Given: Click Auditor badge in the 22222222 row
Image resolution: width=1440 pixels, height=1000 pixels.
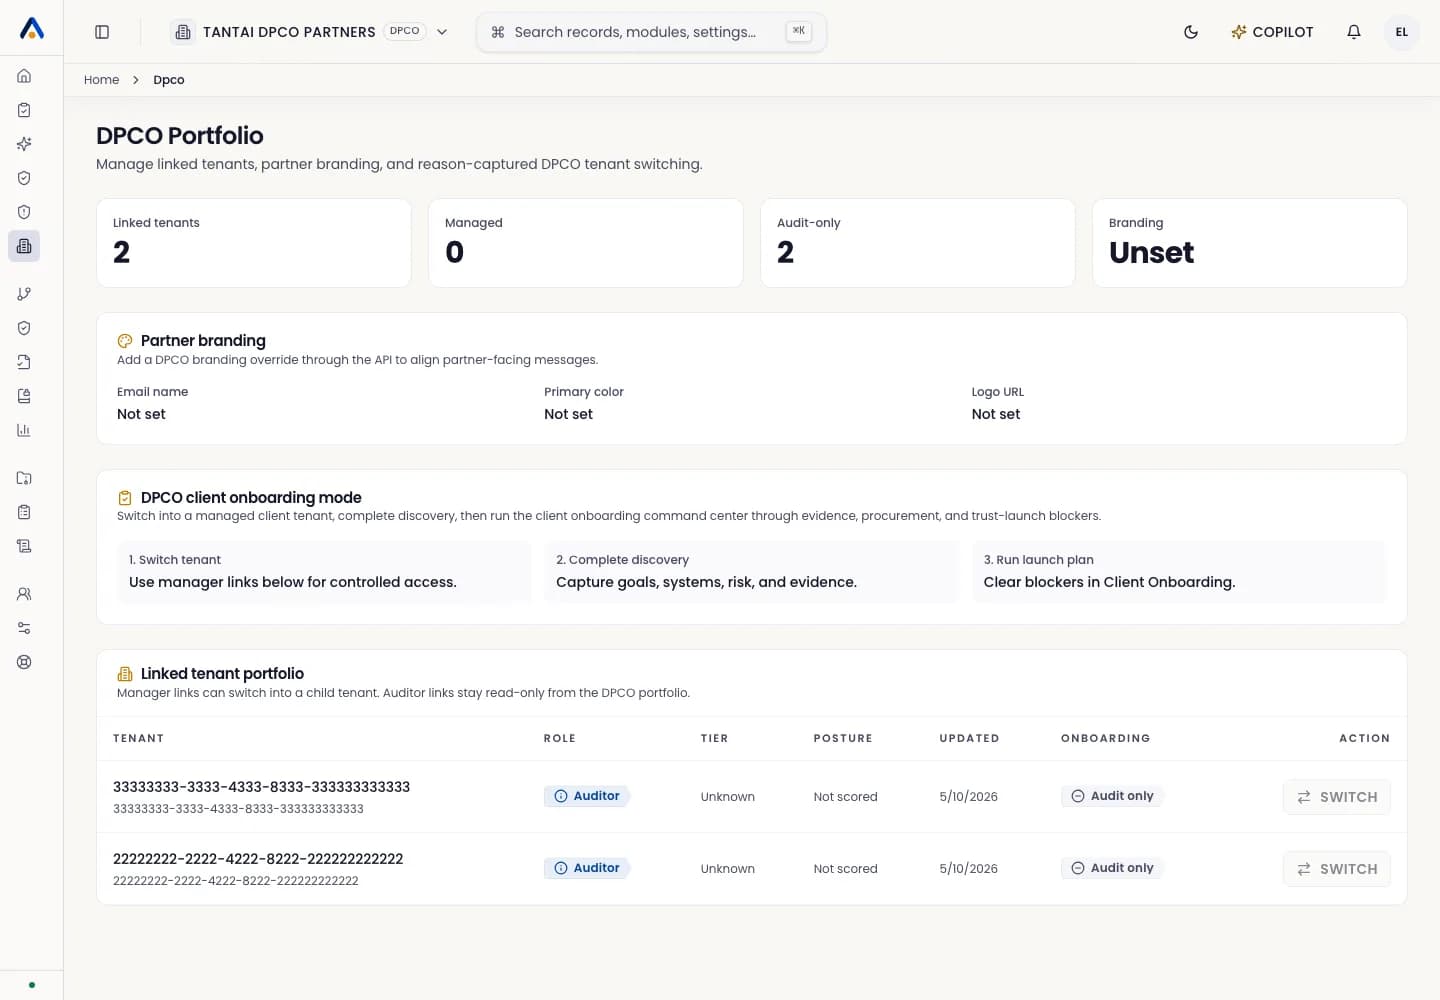Looking at the screenshot, I should click(x=587, y=868).
